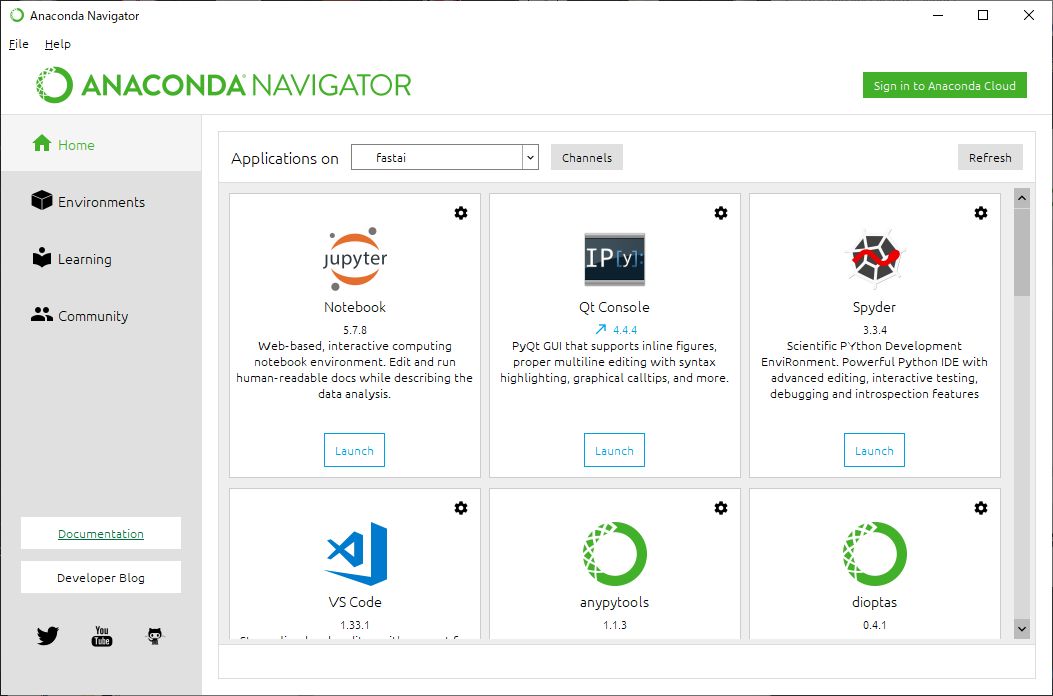Open settings gear on Jupyter Notebook card
The height and width of the screenshot is (696, 1053).
tap(461, 213)
